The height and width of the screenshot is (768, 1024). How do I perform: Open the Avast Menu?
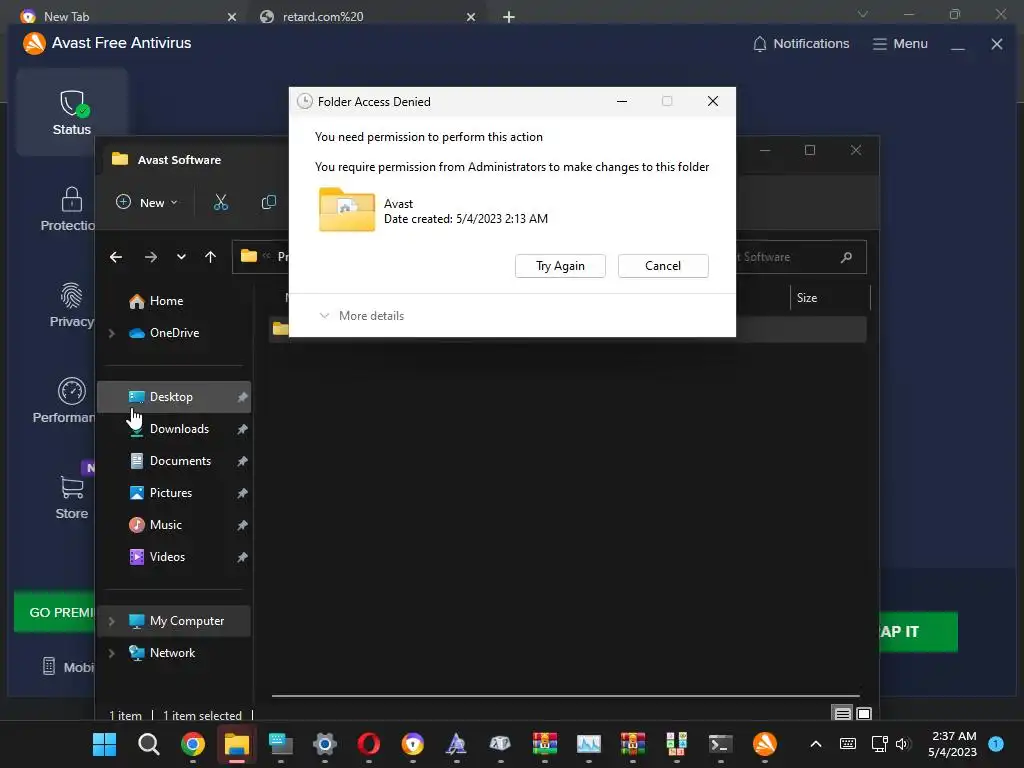tap(900, 44)
